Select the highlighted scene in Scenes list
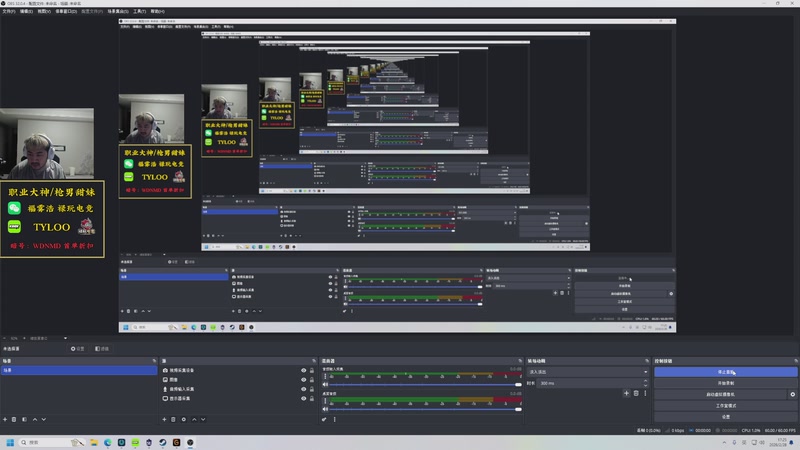 tap(79, 370)
